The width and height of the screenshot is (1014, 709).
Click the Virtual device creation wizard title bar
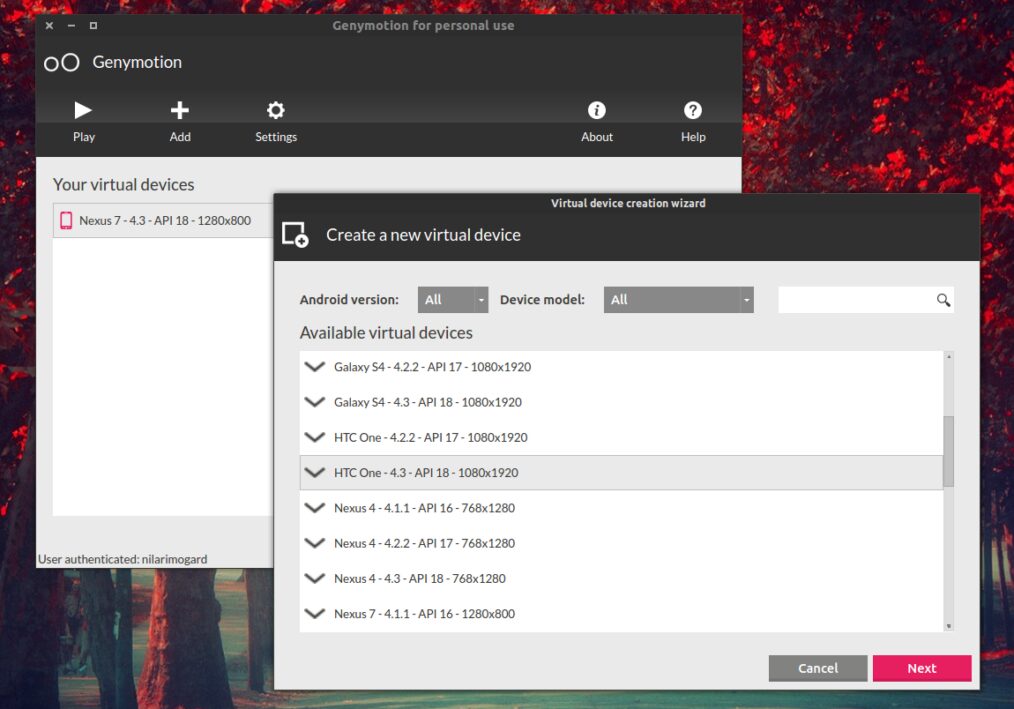point(627,203)
